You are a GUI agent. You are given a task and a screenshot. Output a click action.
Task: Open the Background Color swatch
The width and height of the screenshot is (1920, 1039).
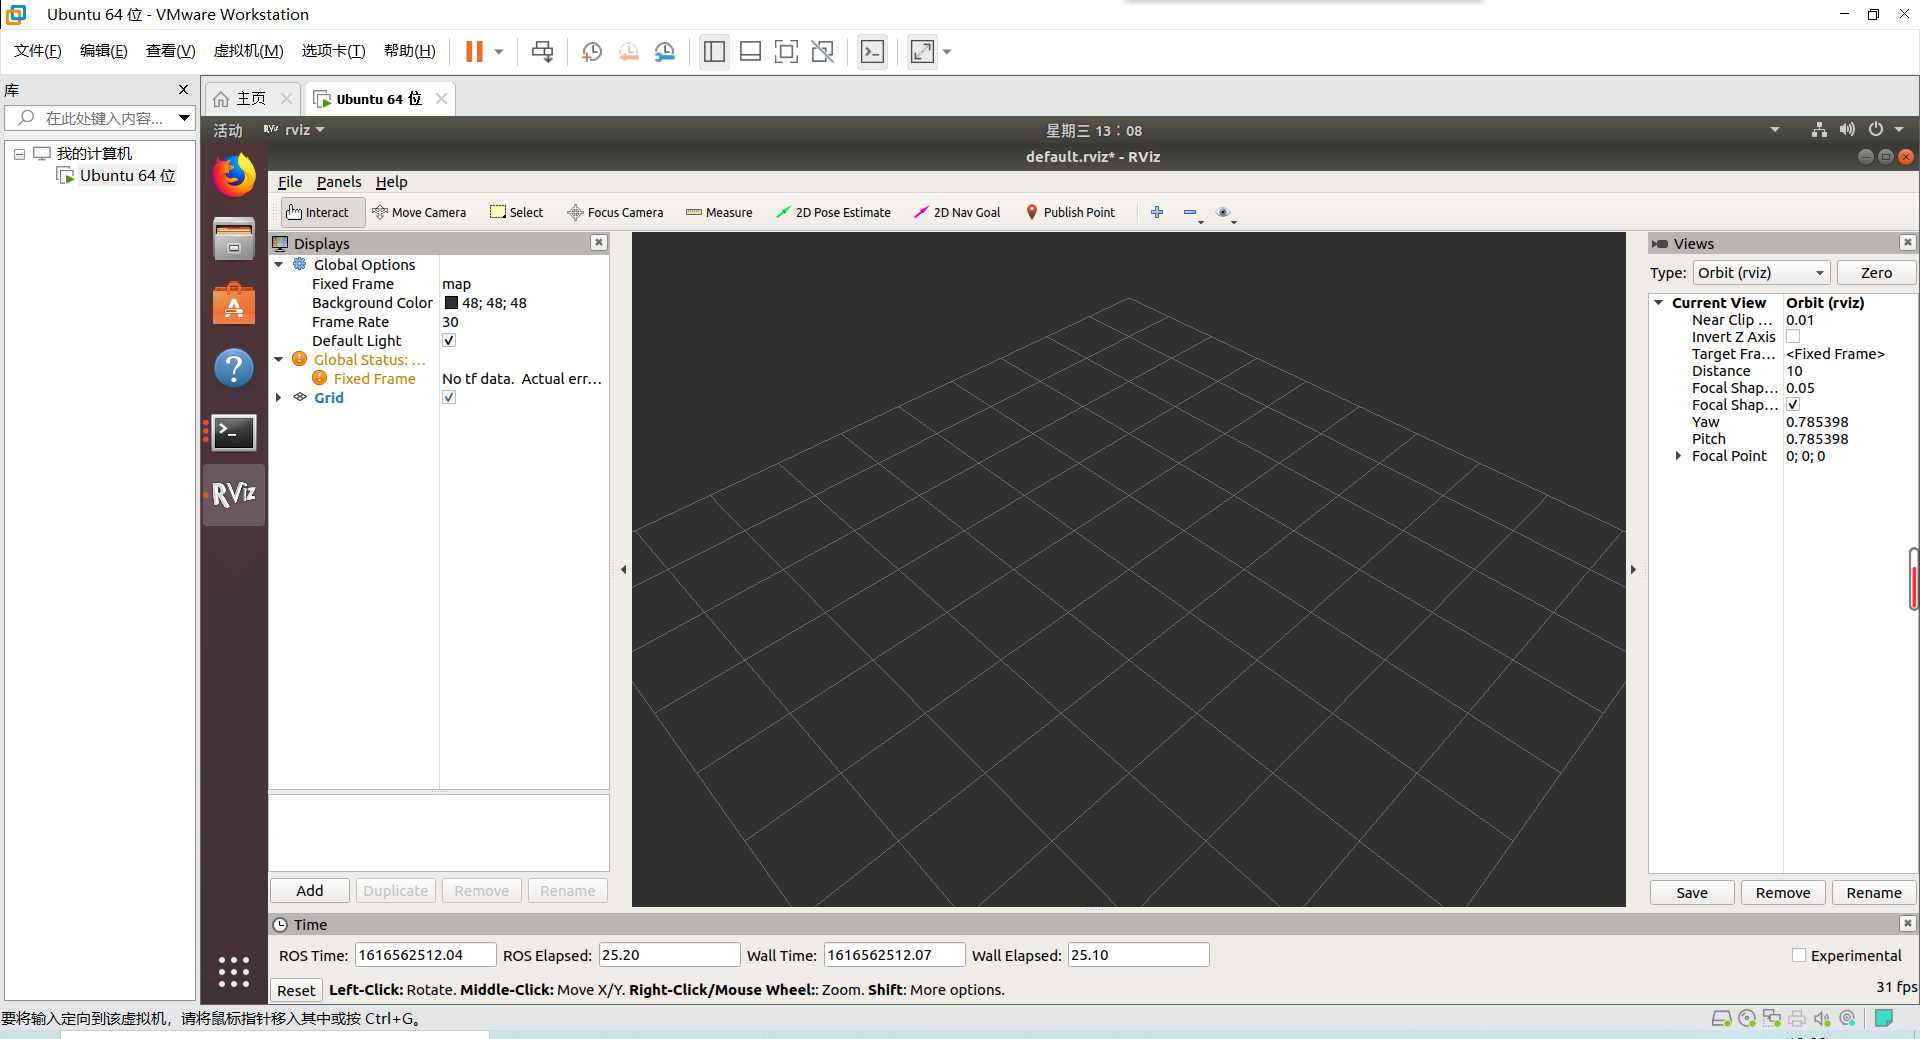(x=452, y=302)
